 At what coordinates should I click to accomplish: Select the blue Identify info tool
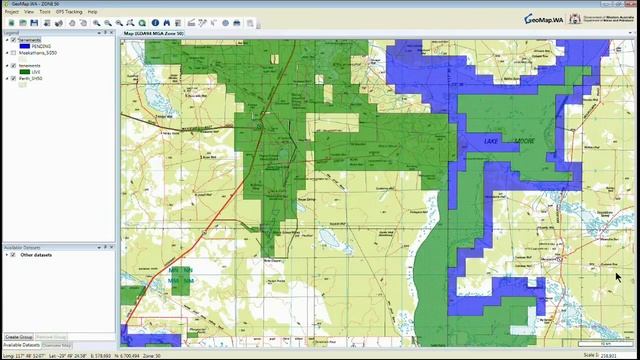(155, 23)
